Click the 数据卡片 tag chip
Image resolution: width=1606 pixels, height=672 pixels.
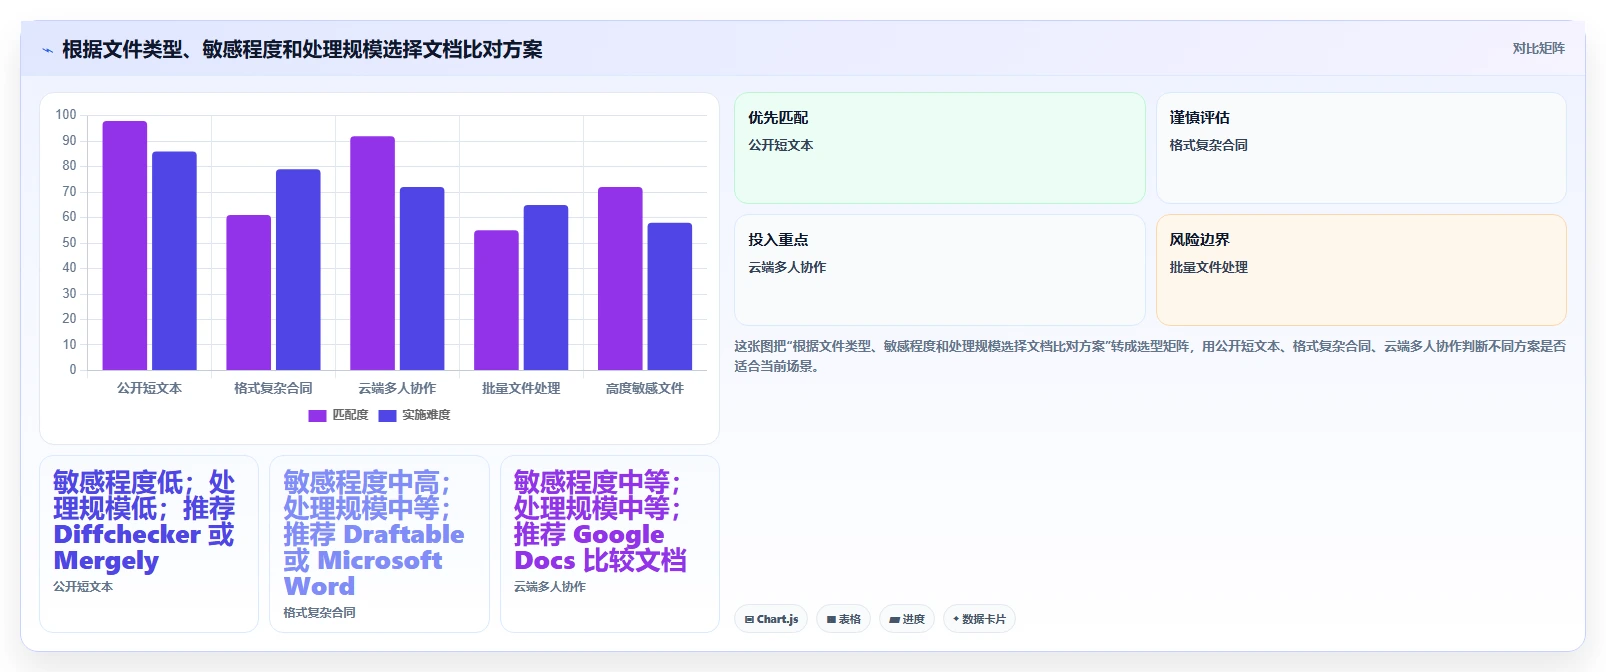(979, 619)
